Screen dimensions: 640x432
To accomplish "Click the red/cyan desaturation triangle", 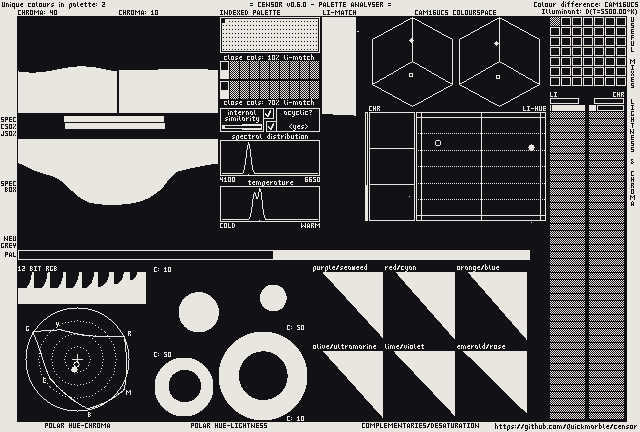I will [x=425, y=305].
